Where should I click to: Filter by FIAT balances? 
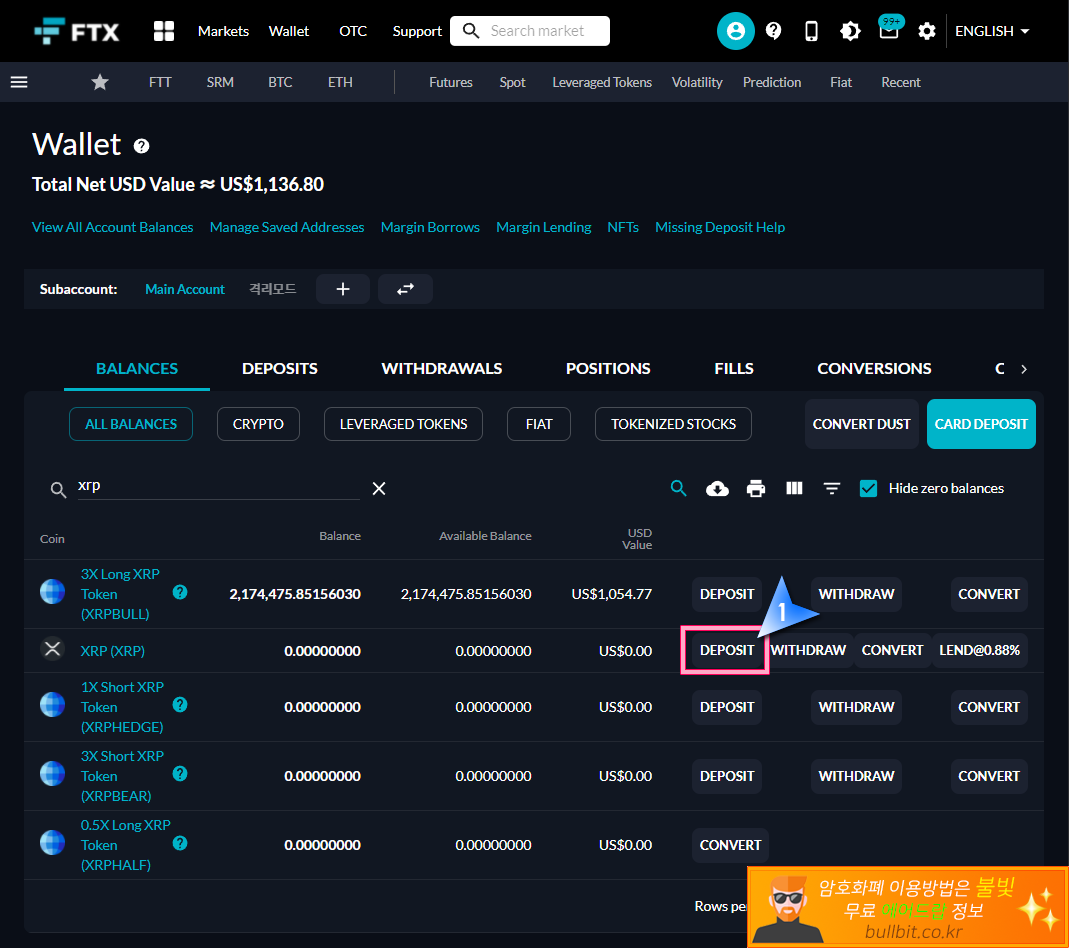pos(539,424)
